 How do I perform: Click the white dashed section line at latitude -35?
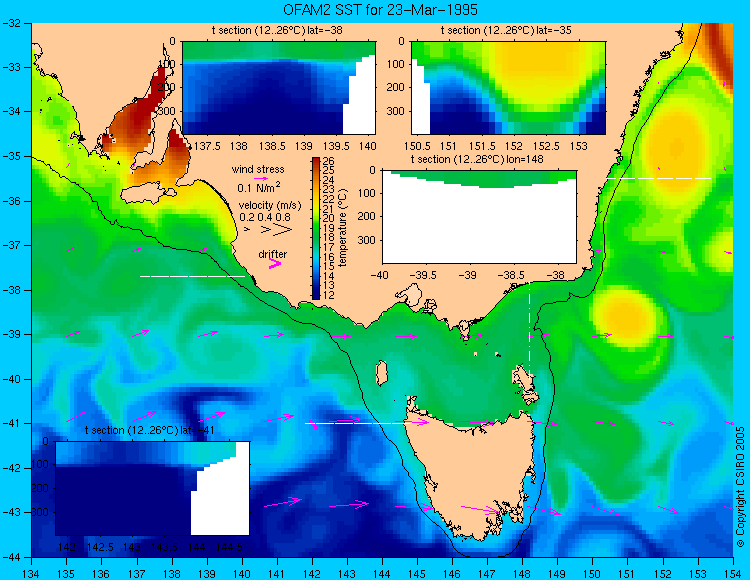point(659,178)
